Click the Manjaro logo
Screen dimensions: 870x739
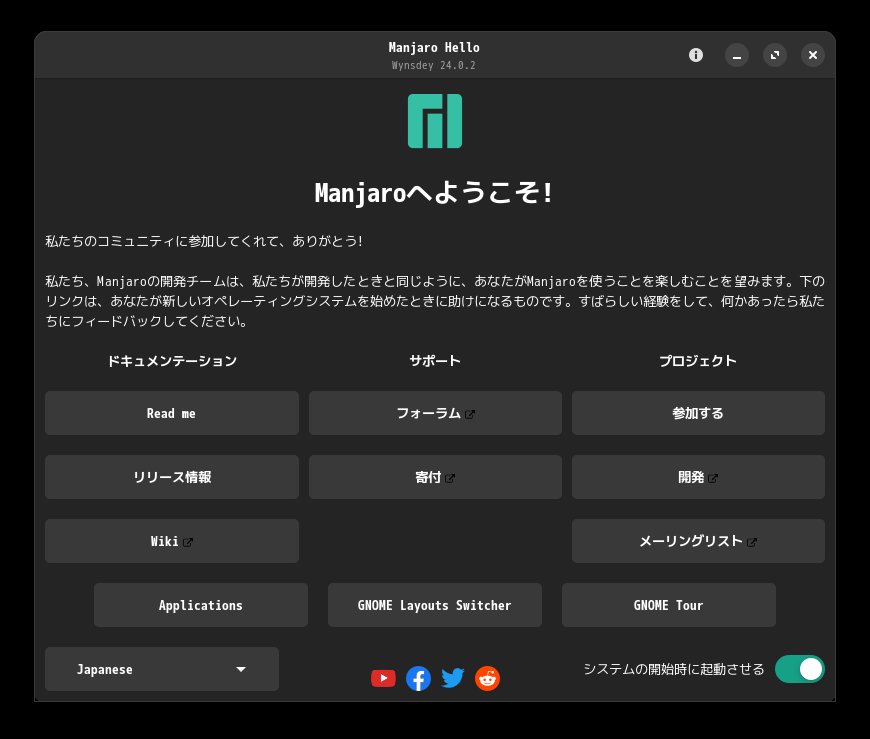(435, 121)
